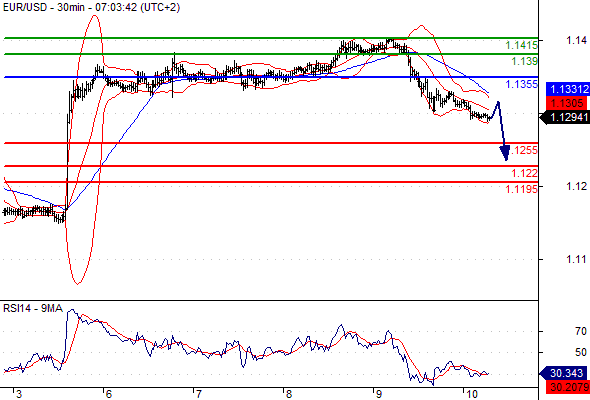Click the RSI 70 axis label

click(x=581, y=331)
